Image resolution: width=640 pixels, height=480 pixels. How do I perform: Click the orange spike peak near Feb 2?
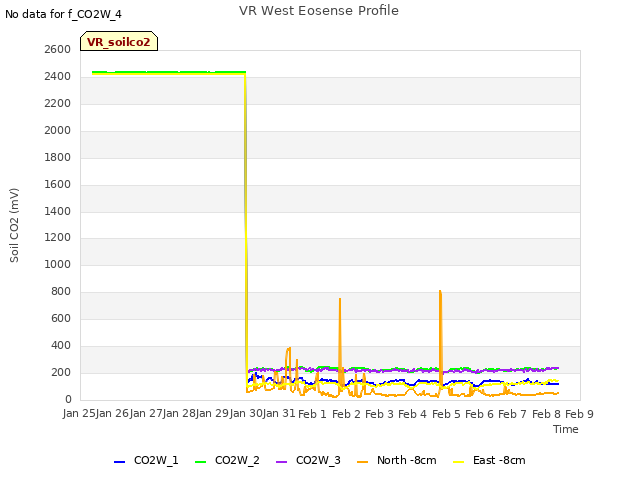(340, 299)
